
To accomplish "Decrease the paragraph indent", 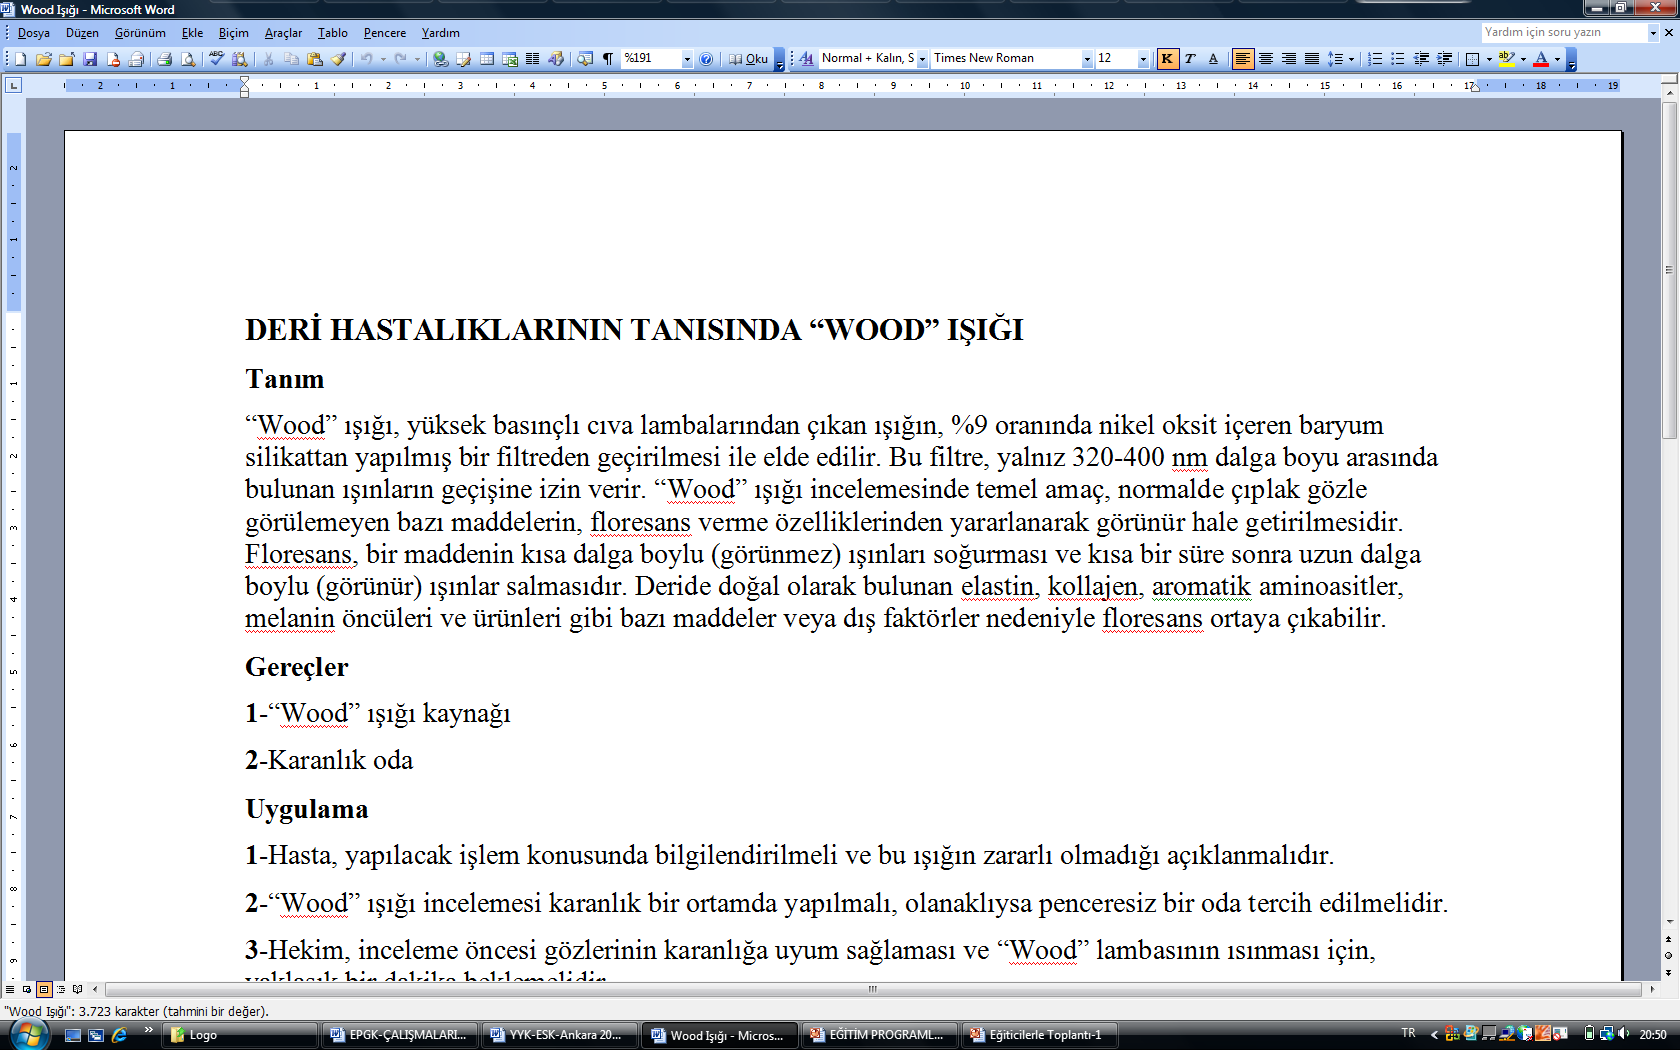I will pyautogui.click(x=1421, y=59).
